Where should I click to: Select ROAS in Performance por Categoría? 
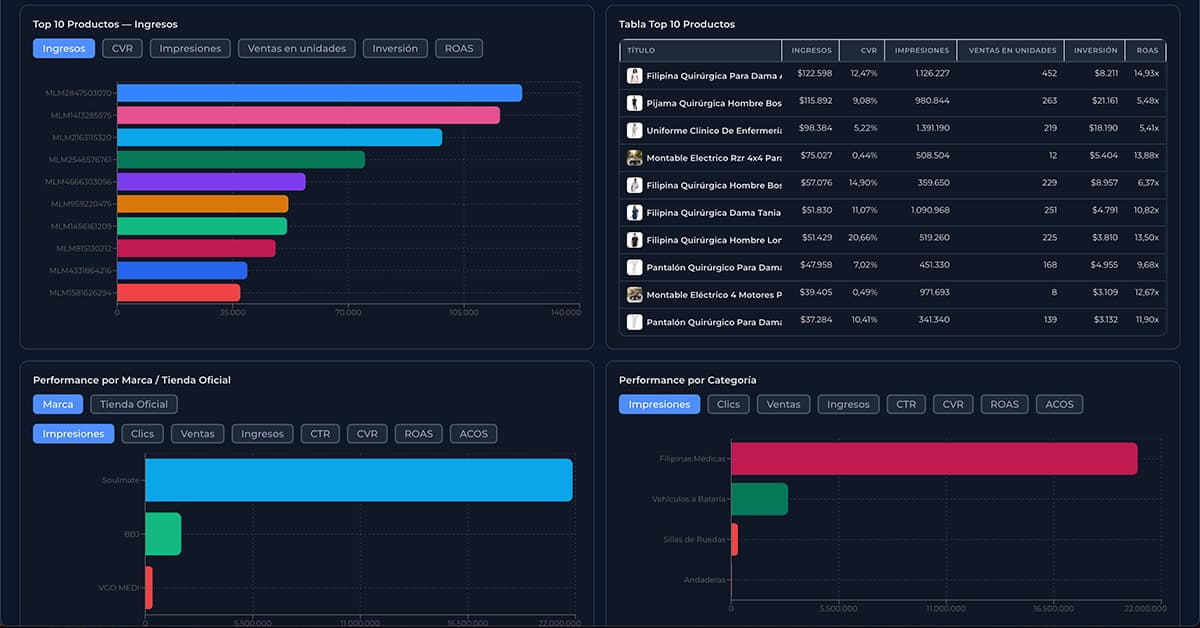point(1005,404)
